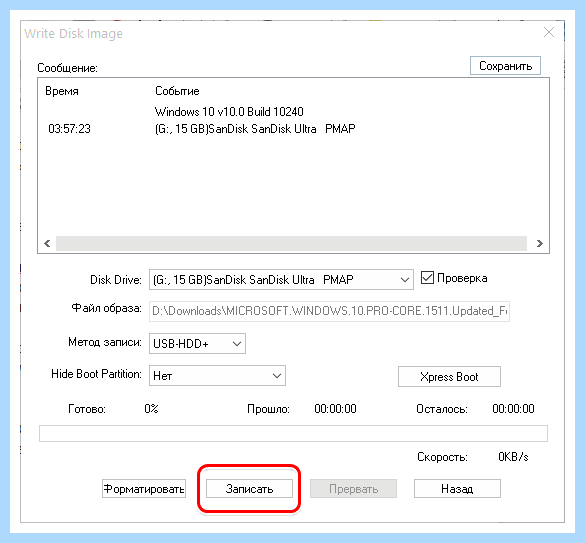The image size is (585, 543).
Task: Toggle the Проверка checkbox
Action: coord(427,278)
